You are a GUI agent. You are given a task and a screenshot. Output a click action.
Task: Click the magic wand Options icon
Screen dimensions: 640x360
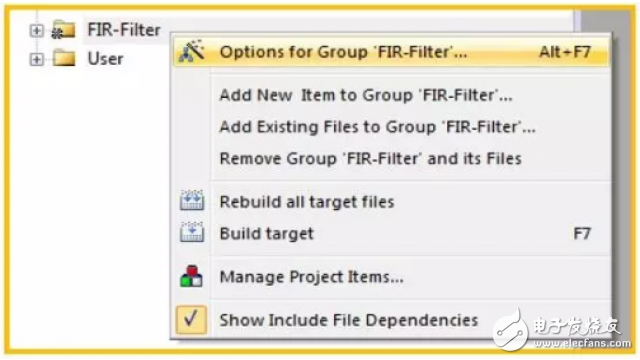click(x=191, y=51)
